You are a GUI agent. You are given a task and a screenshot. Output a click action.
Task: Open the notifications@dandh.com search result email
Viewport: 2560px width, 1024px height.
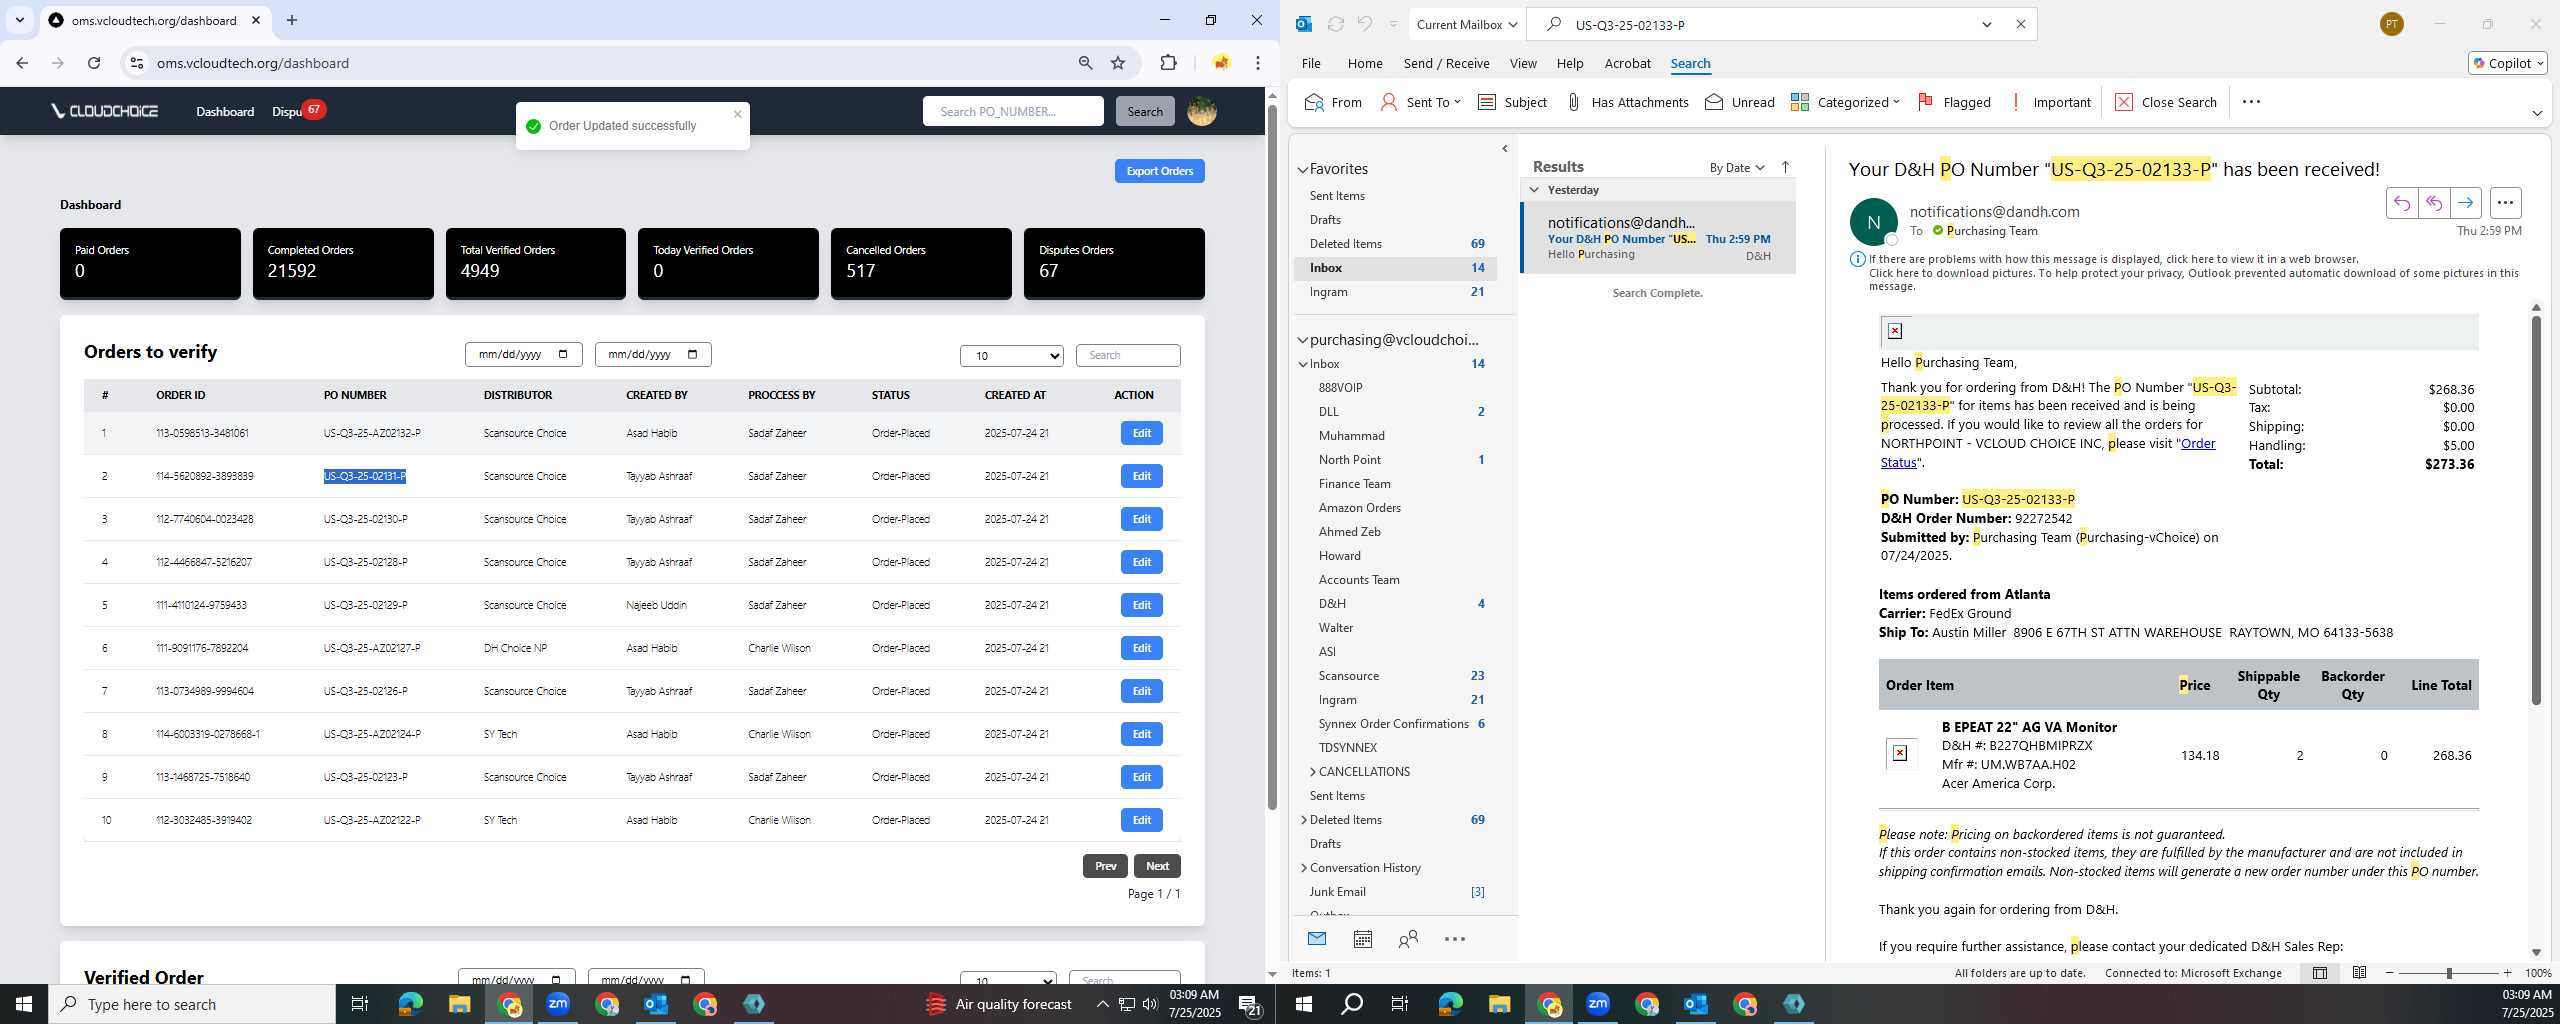[1658, 238]
